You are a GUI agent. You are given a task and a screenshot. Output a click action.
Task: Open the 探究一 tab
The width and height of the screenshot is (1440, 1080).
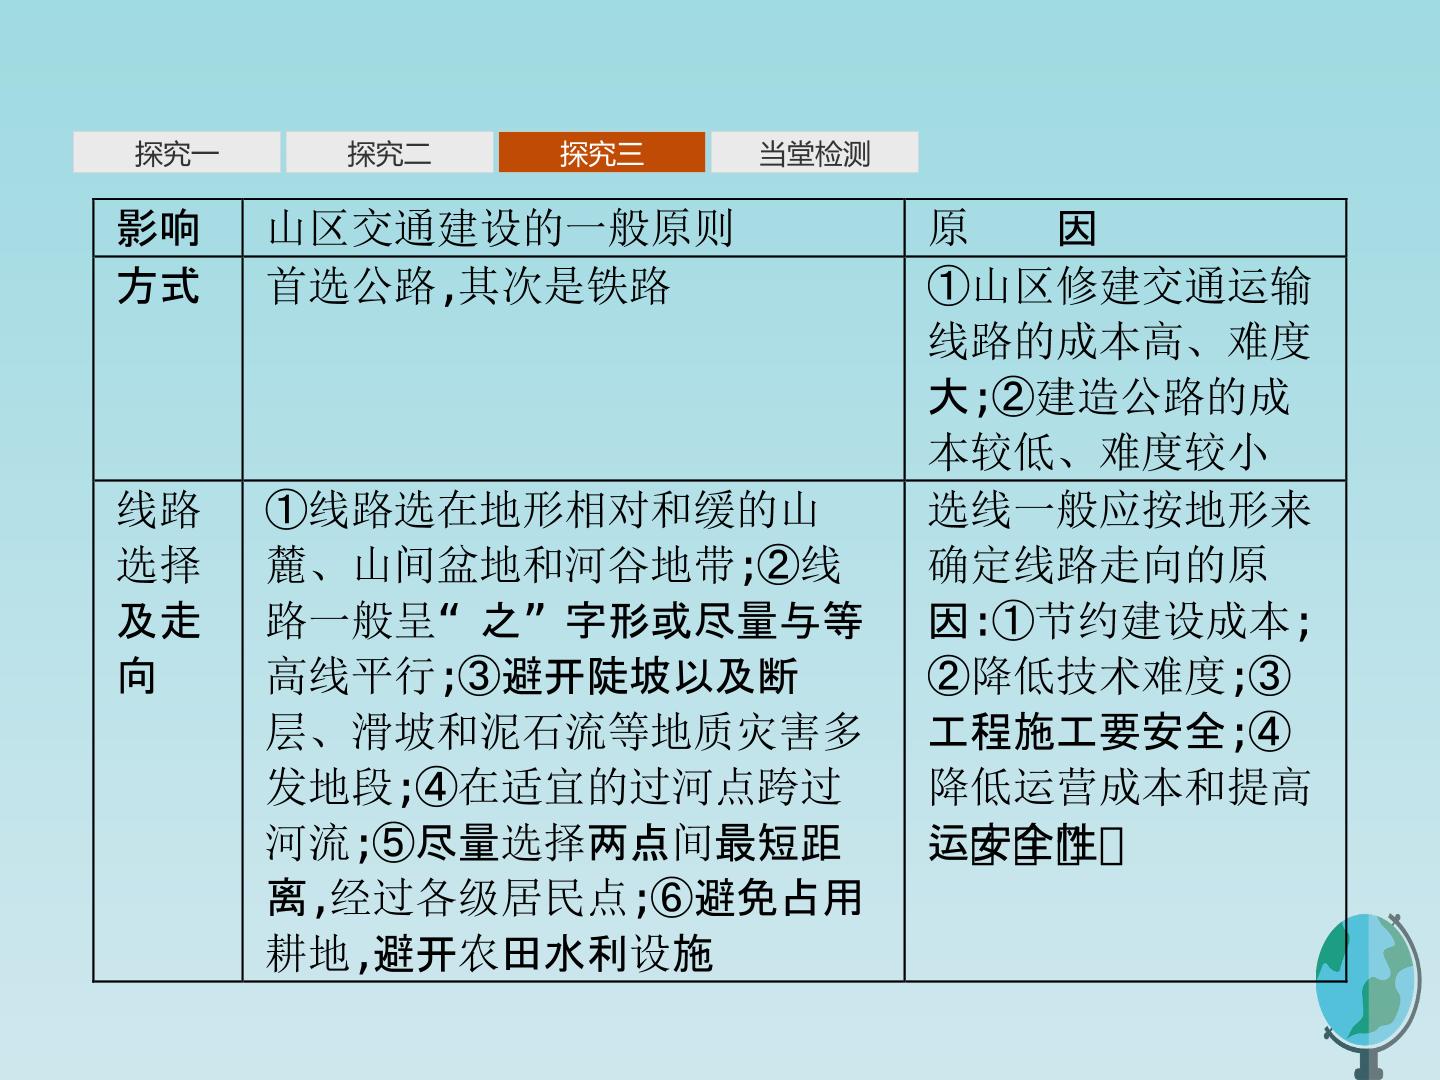(177, 153)
